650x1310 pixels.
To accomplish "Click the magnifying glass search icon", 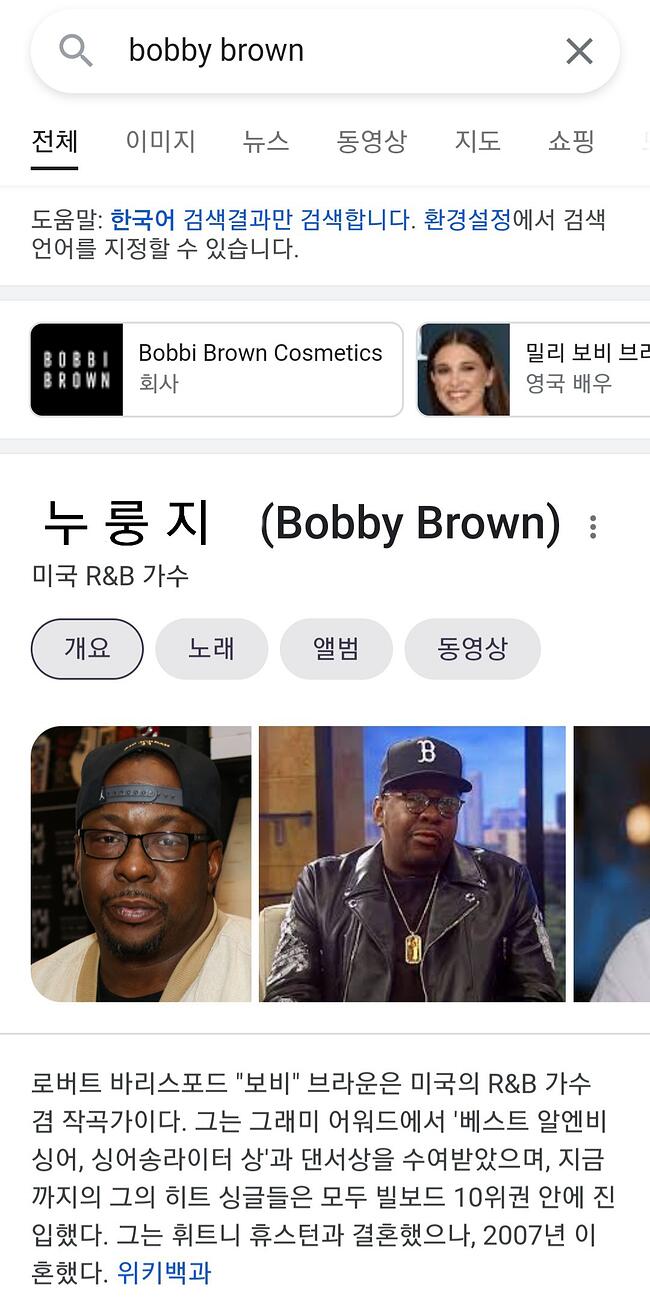I will tap(76, 50).
